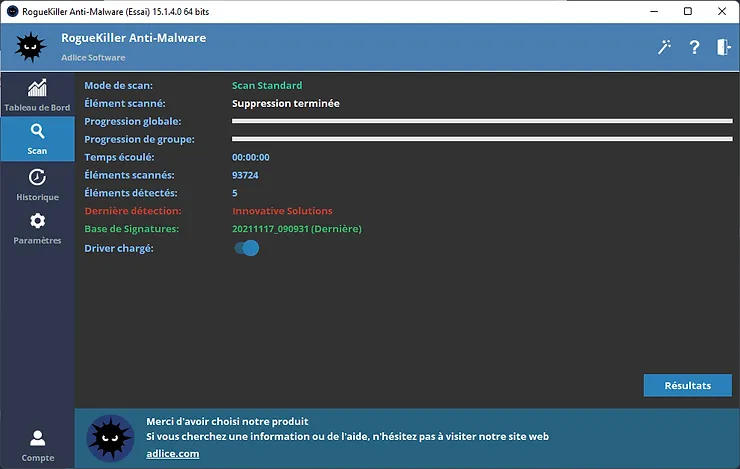The height and width of the screenshot is (469, 740).
Task: Click the 'Élément scanné:' label
Action: tap(125, 103)
